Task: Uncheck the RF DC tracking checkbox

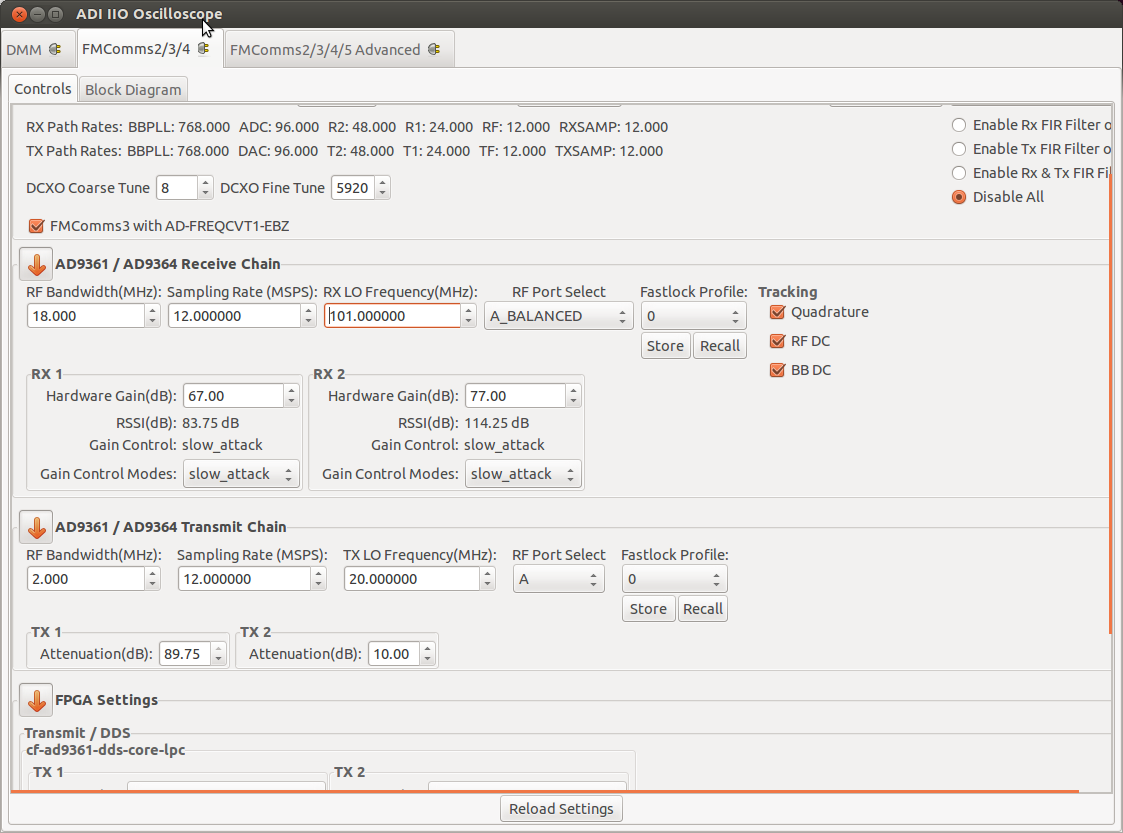Action: click(777, 341)
